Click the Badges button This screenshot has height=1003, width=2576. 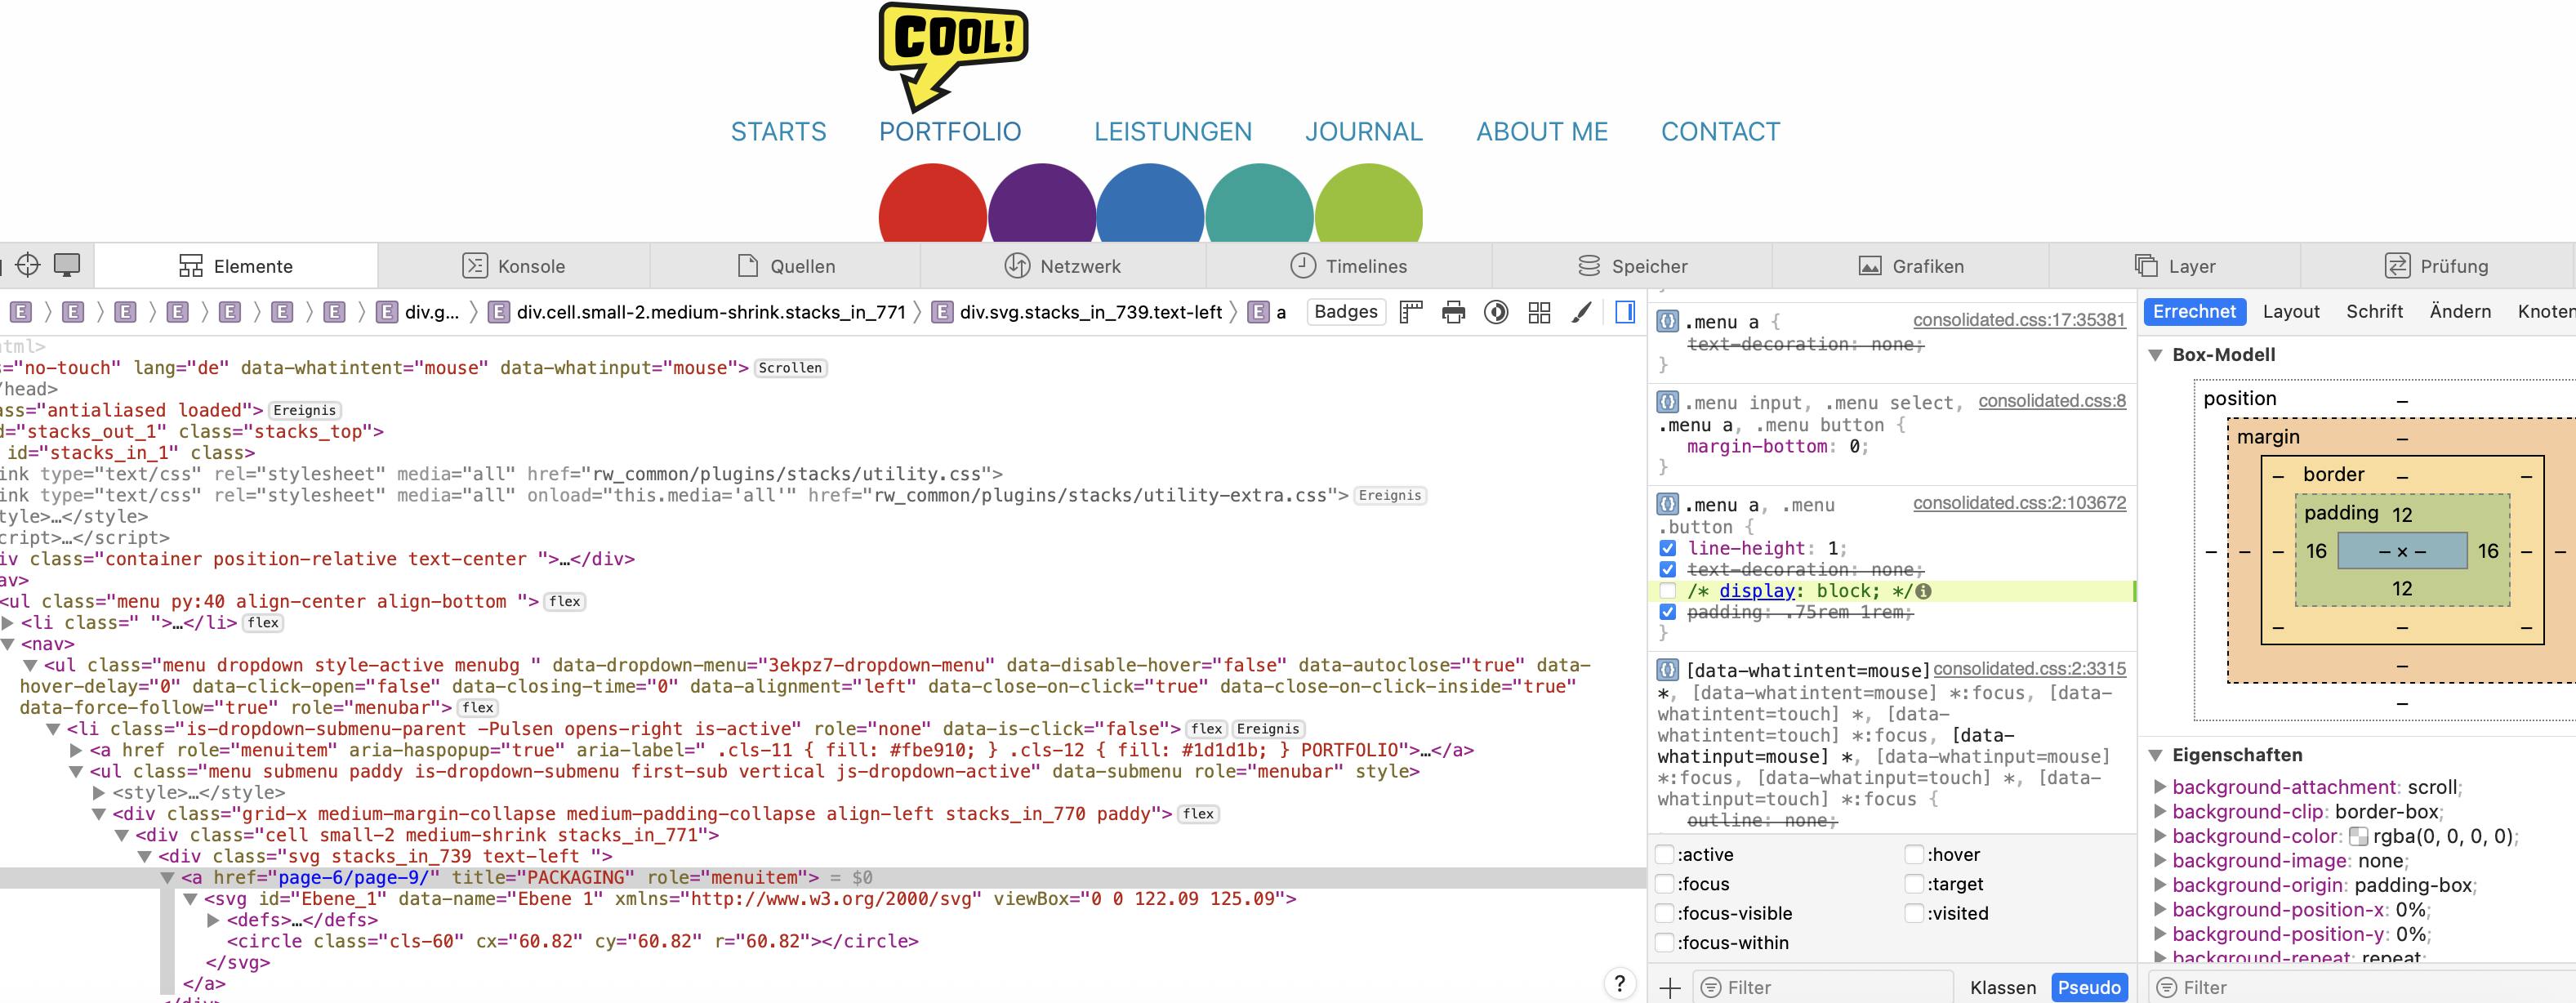[x=1345, y=312]
